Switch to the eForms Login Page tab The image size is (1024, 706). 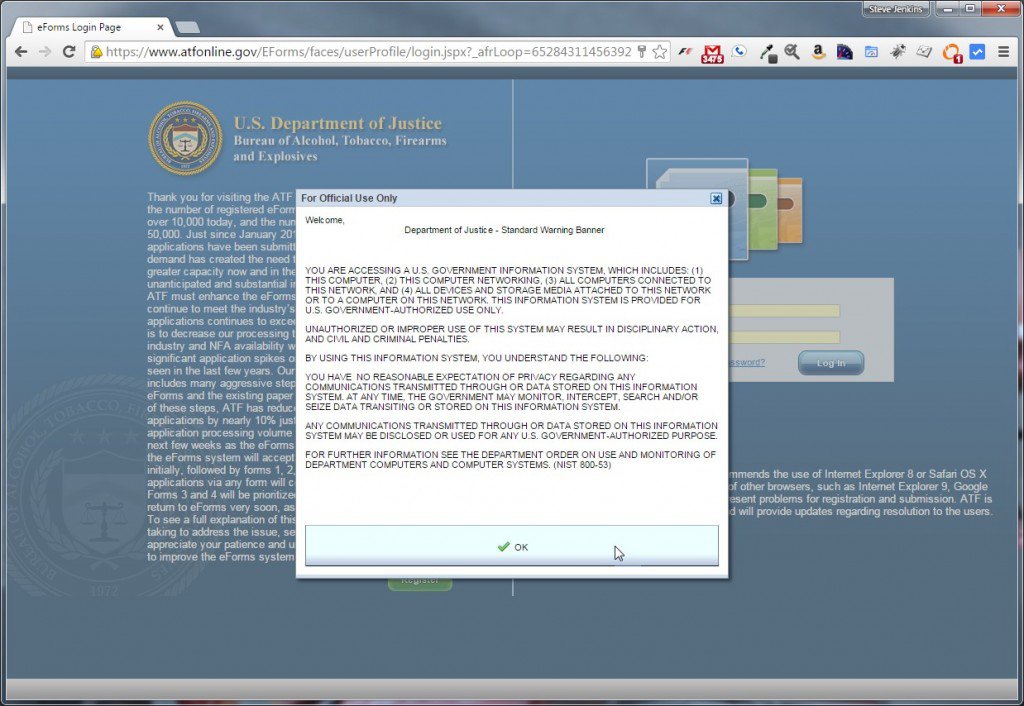[x=80, y=28]
